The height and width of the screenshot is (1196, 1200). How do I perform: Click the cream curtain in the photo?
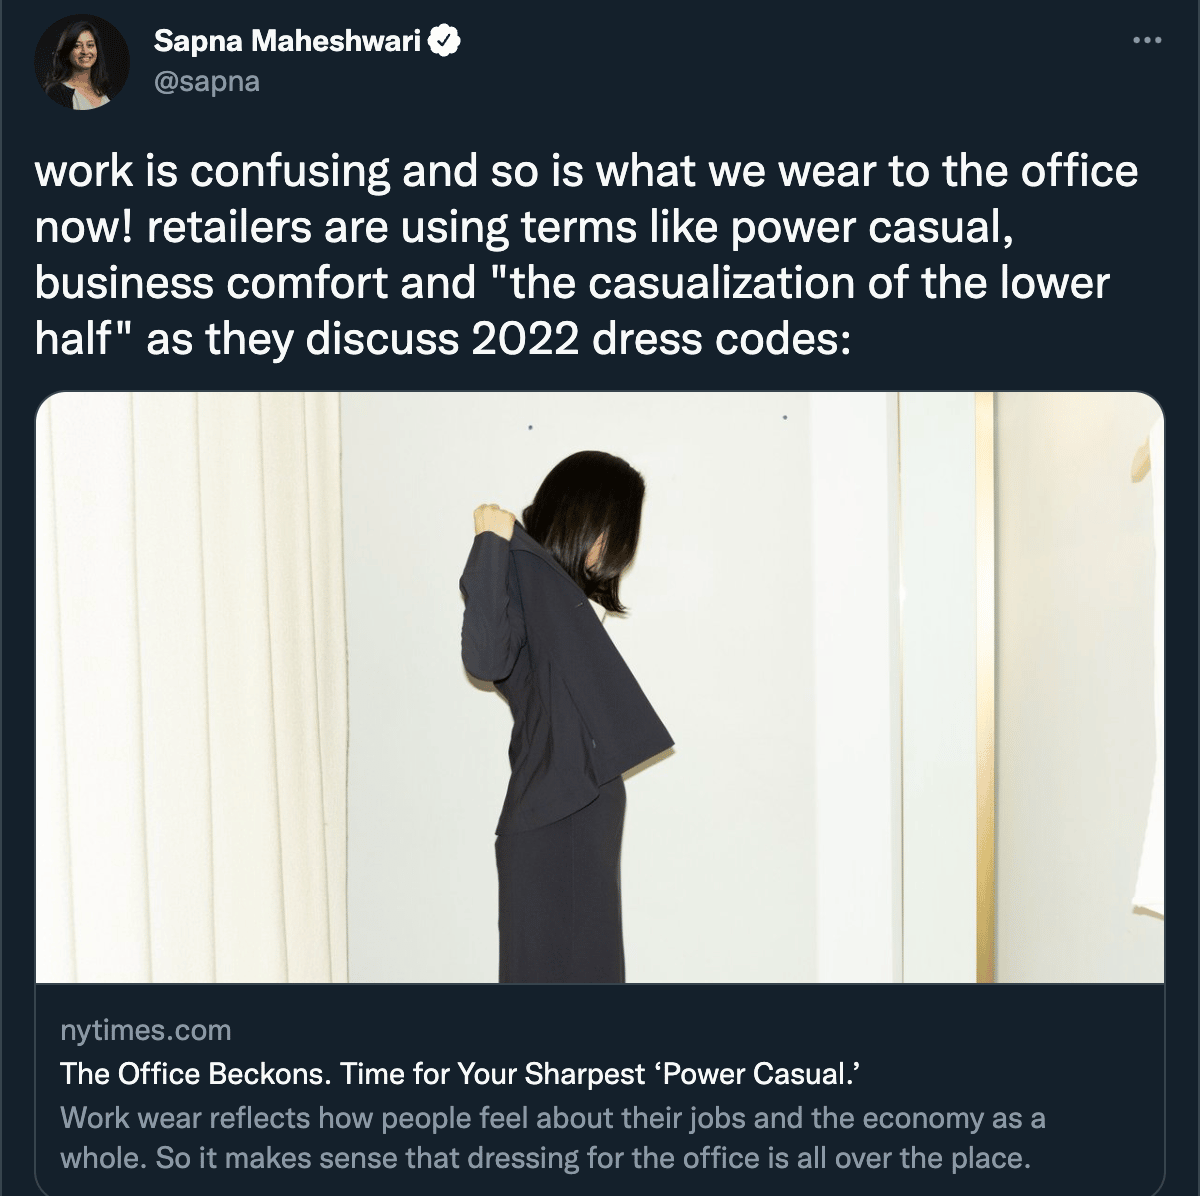tap(190, 687)
